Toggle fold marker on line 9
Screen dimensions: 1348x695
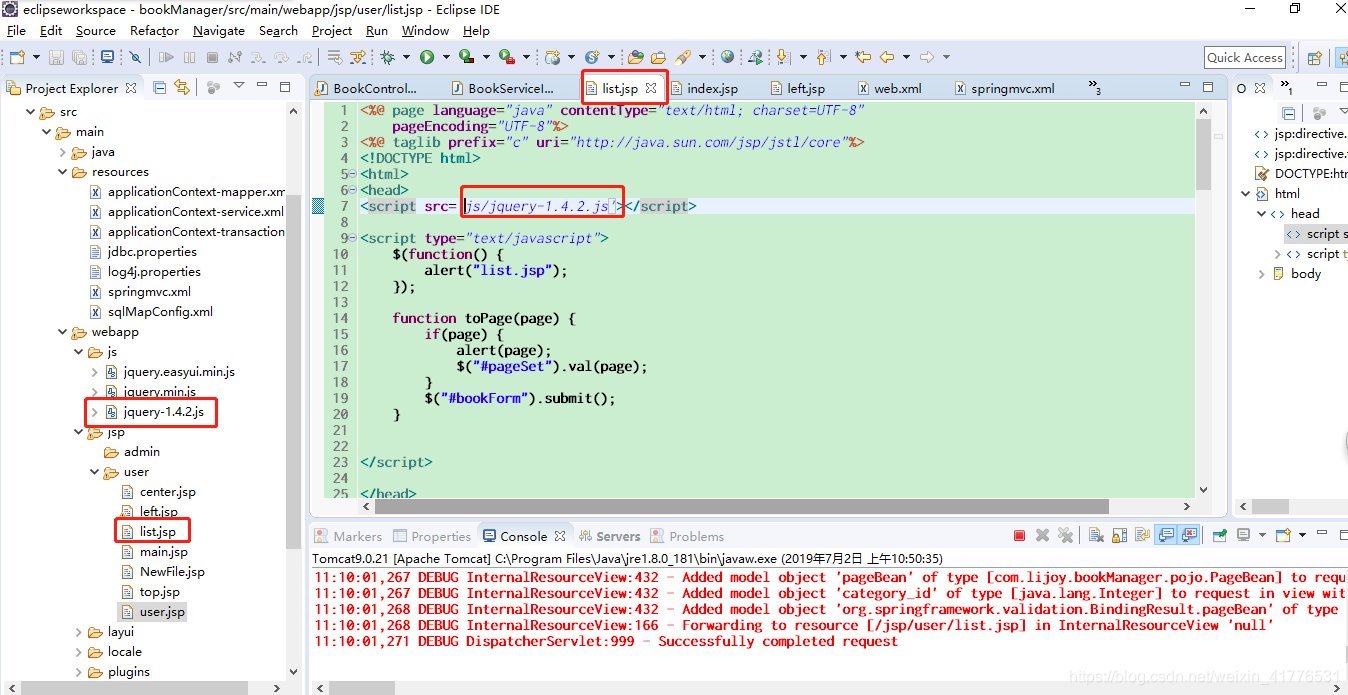tap(353, 238)
